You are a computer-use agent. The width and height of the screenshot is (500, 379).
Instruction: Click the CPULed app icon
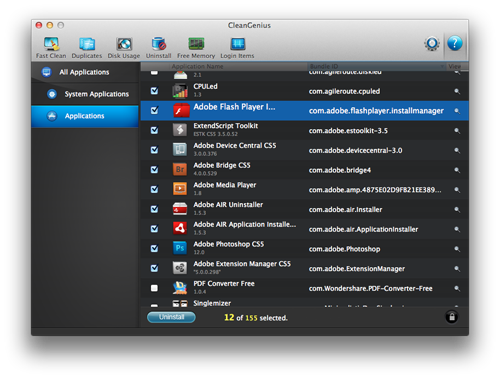[x=180, y=91]
